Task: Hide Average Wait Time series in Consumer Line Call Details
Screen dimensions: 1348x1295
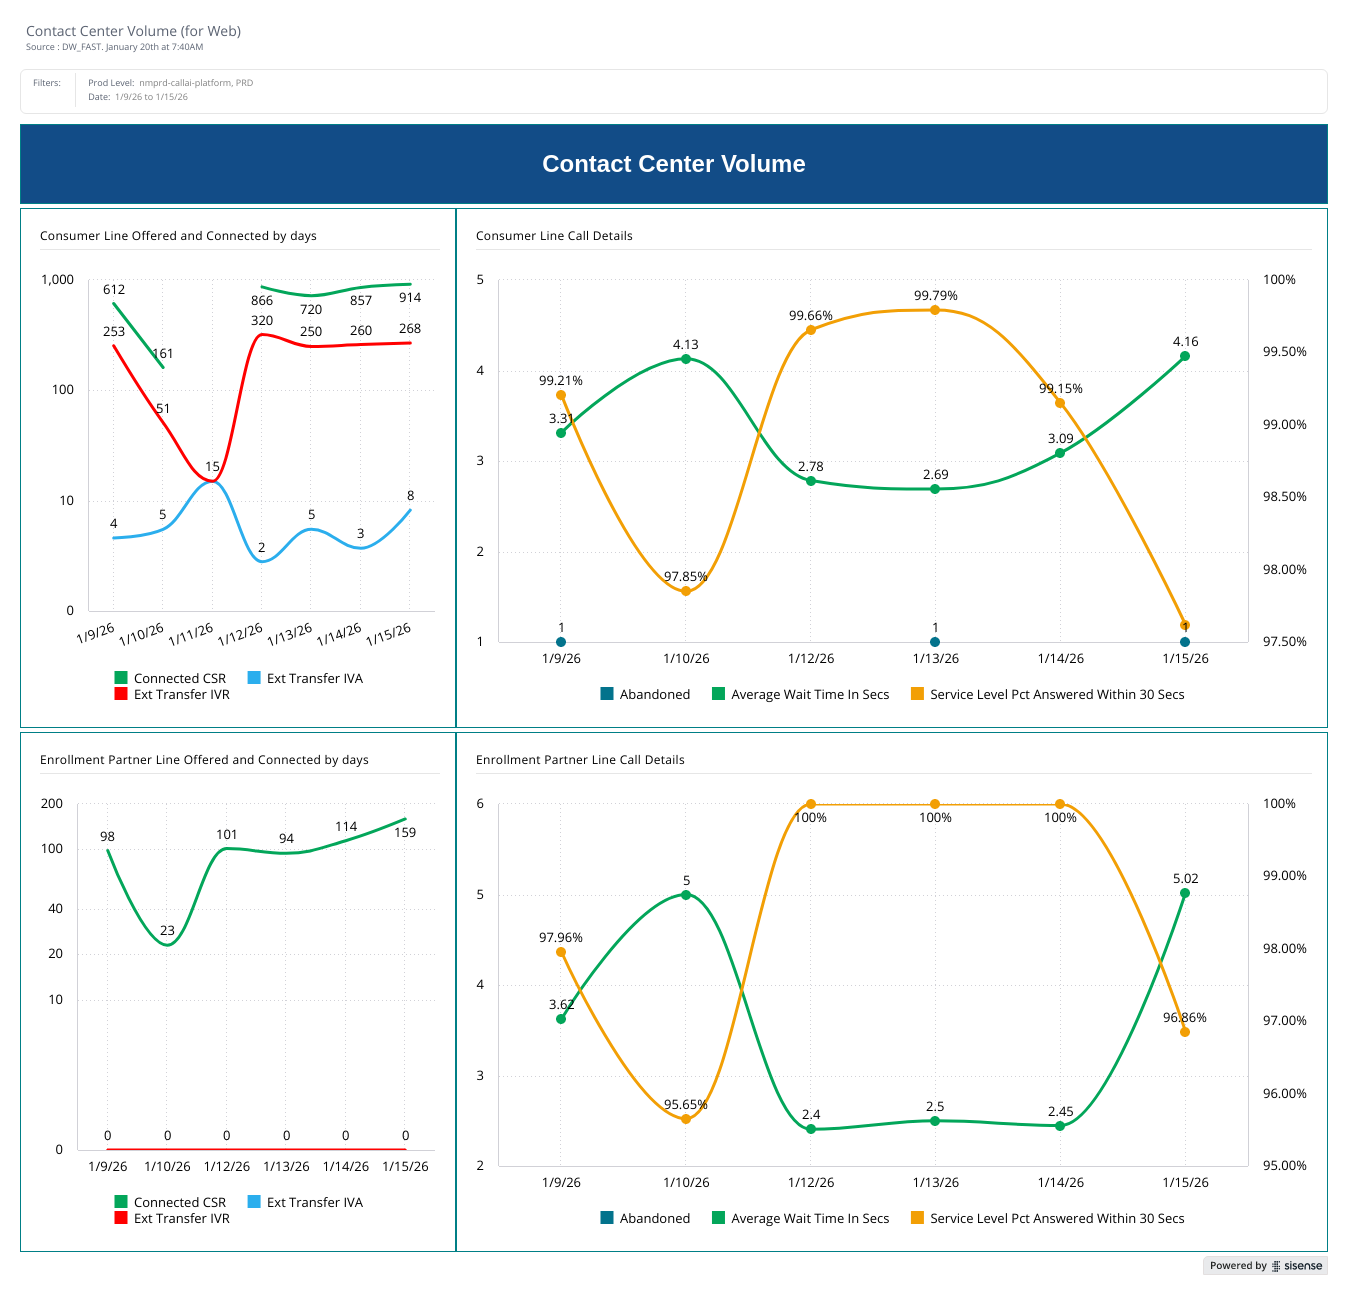Action: pos(809,694)
